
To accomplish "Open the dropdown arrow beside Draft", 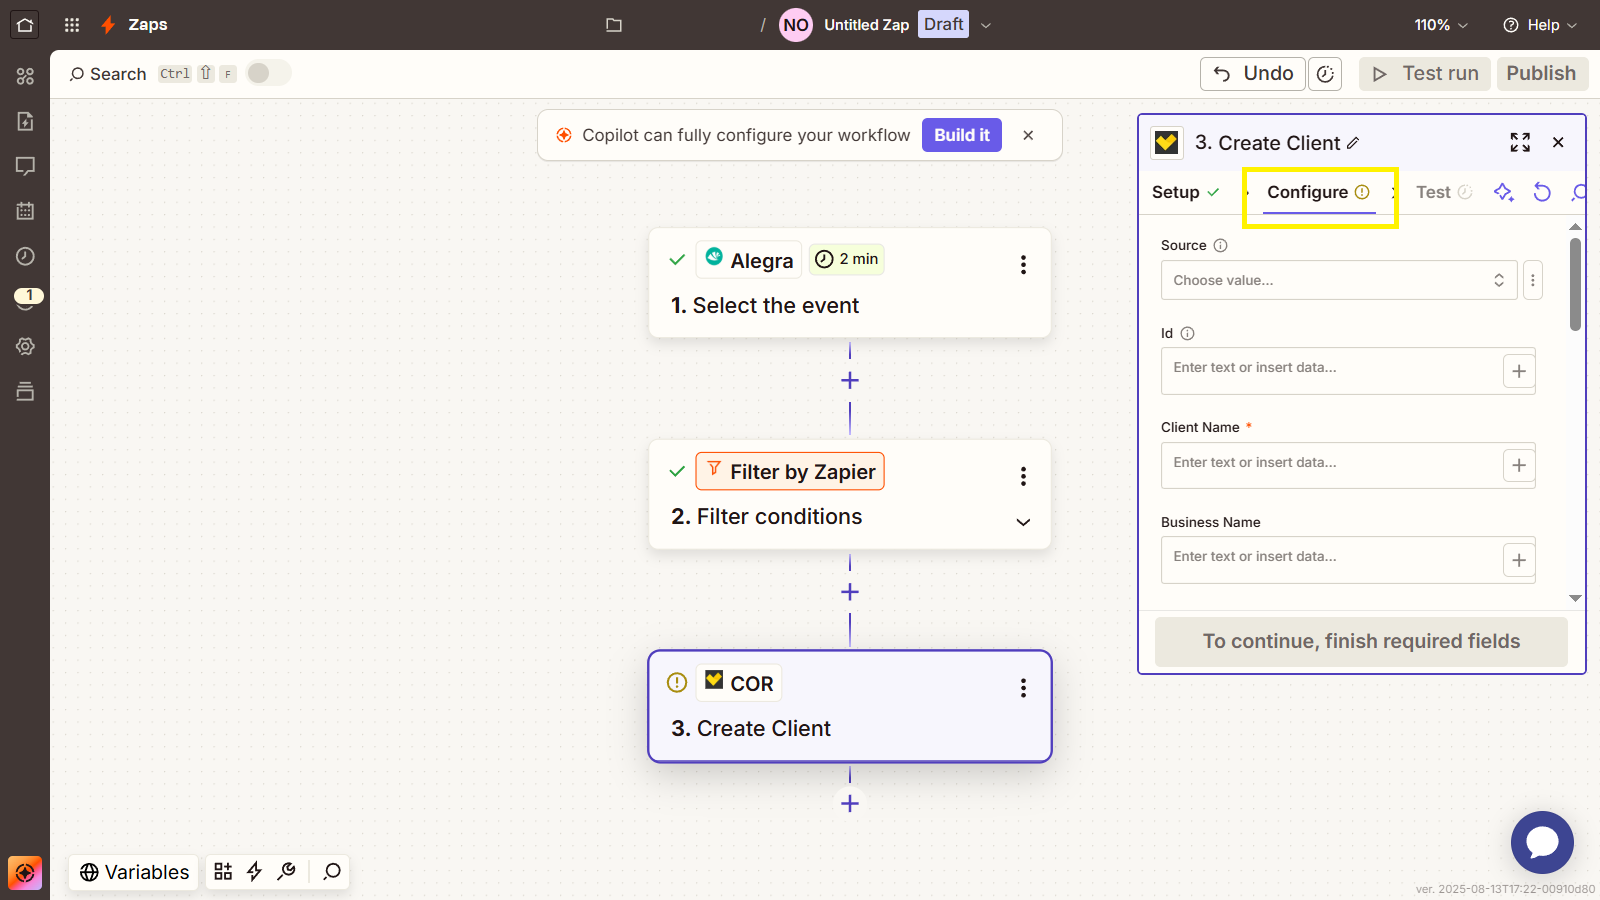I will pos(986,25).
